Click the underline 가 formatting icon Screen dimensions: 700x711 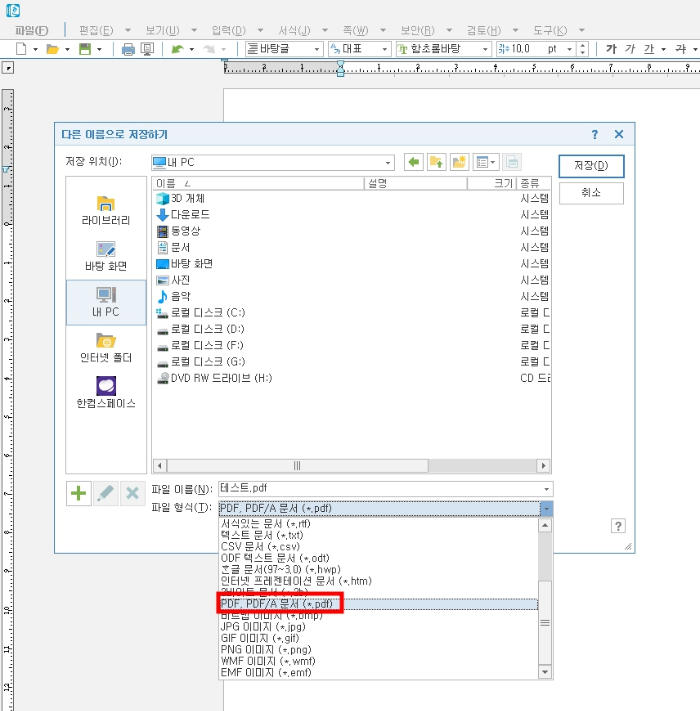click(649, 49)
